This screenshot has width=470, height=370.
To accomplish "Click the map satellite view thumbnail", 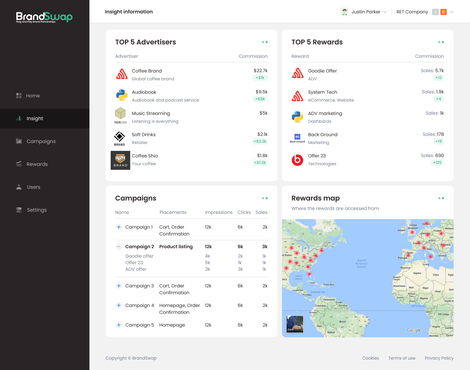I will click(295, 324).
